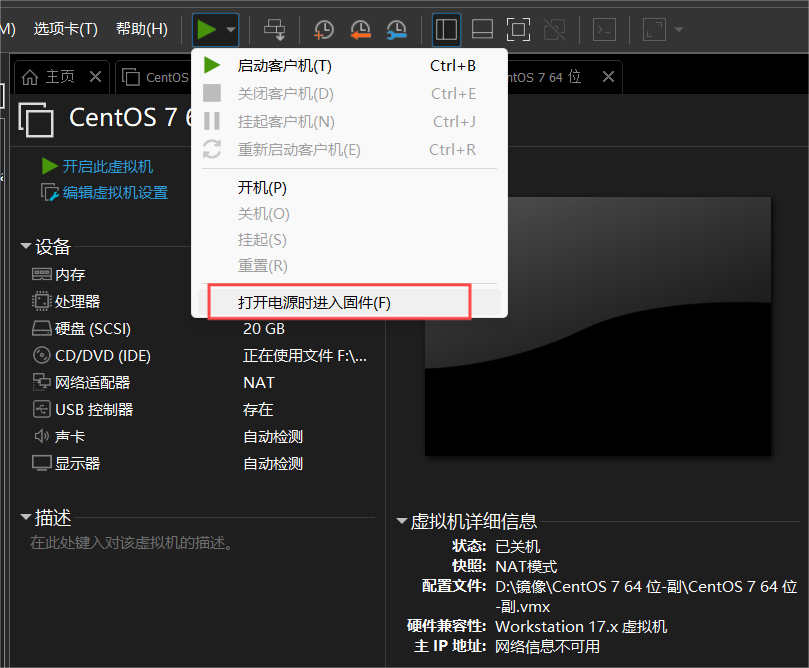This screenshot has height=668, width=809.
Task: Select the 网络适配器 device row
Action: tap(203, 382)
